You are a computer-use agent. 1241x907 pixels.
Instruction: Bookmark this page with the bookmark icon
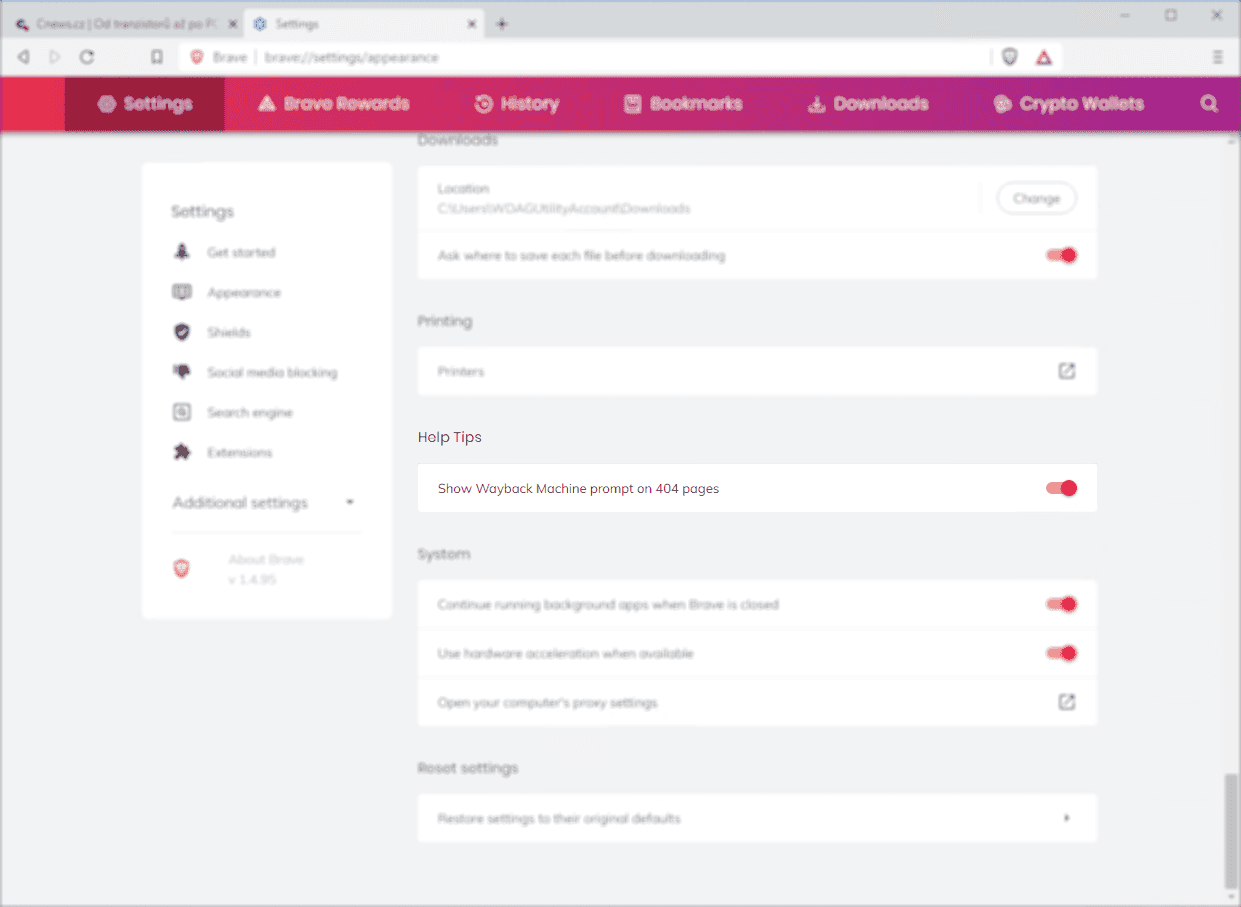[x=157, y=57]
